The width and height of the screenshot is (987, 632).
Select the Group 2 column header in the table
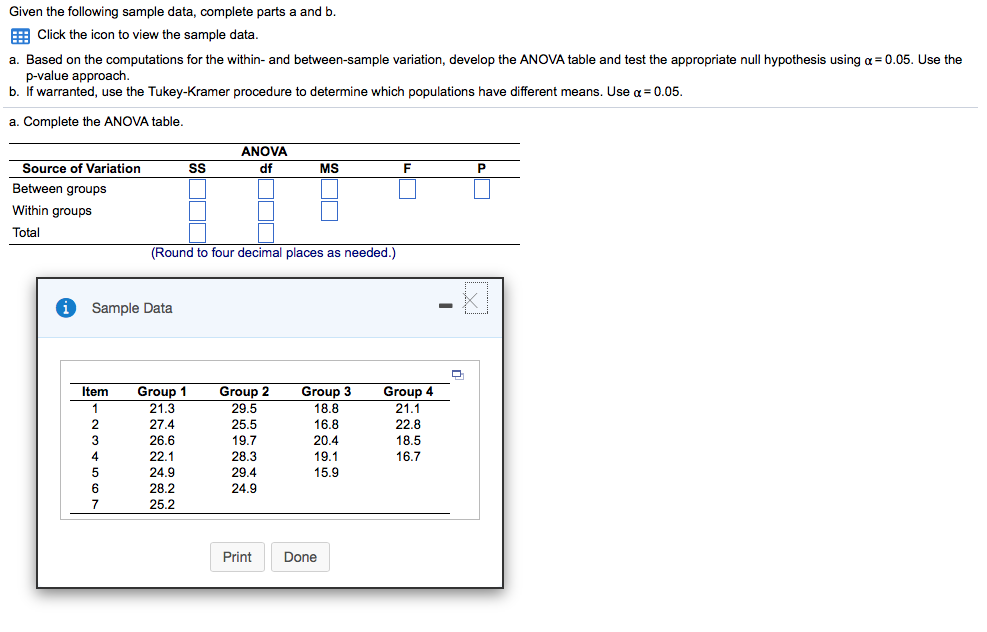243,391
